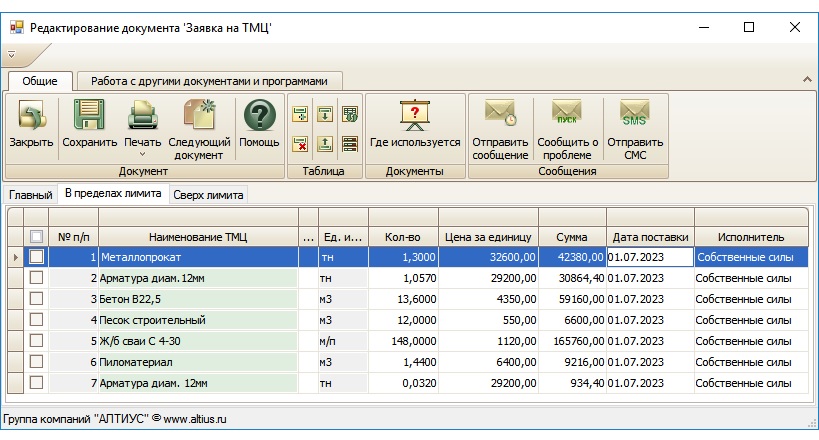The image size is (819, 440).
Task: Click the Цена за единицу column header
Action: (x=488, y=237)
